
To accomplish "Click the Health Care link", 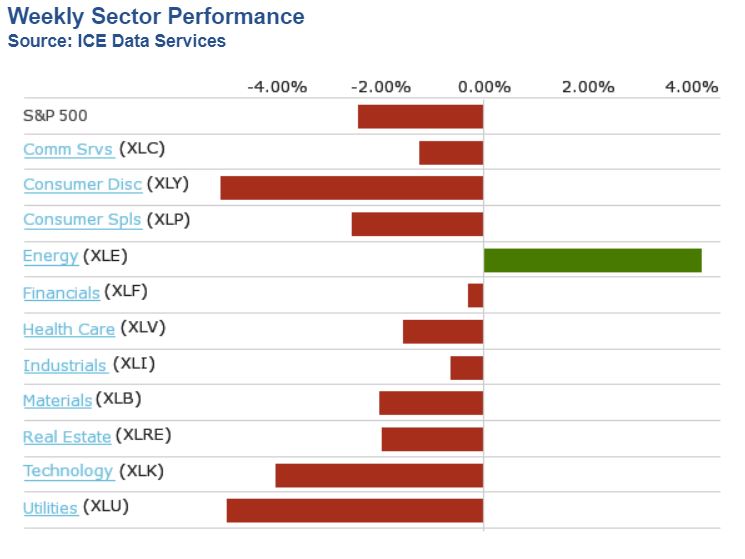I will click(68, 328).
